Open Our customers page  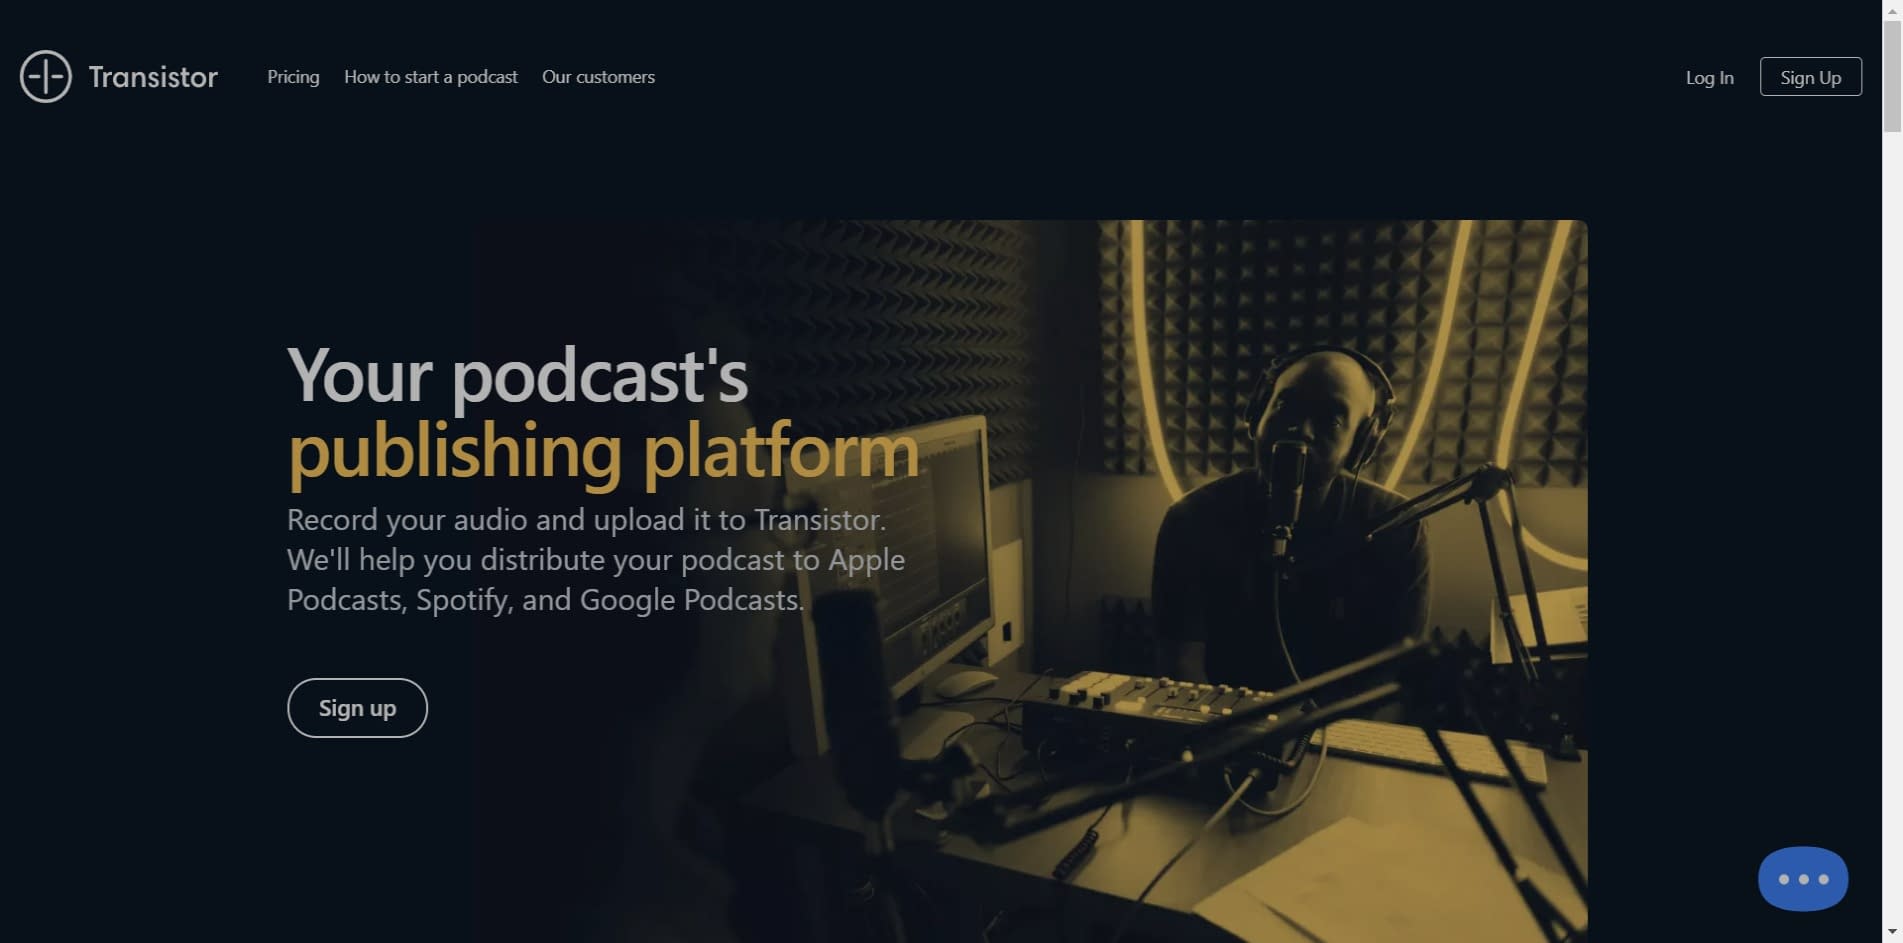pos(598,77)
